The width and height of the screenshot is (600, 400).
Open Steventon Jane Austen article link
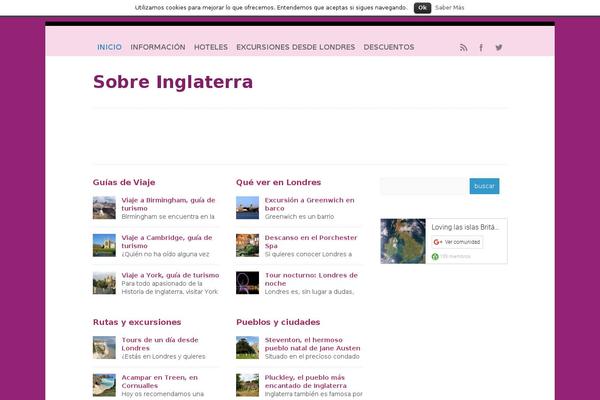coord(312,344)
